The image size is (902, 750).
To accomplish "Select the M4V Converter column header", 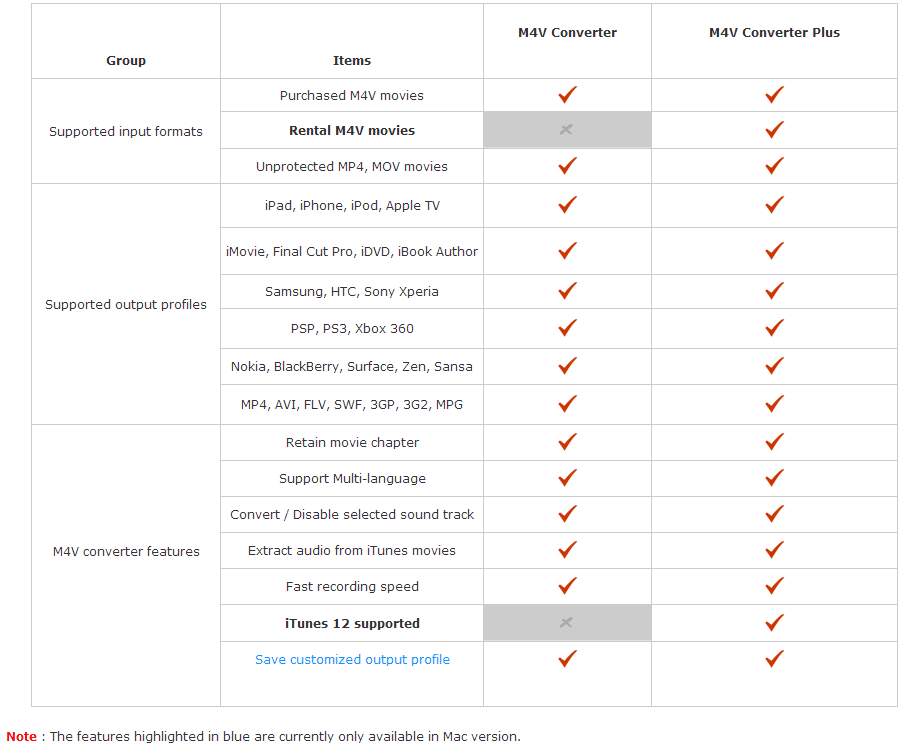I will [567, 32].
